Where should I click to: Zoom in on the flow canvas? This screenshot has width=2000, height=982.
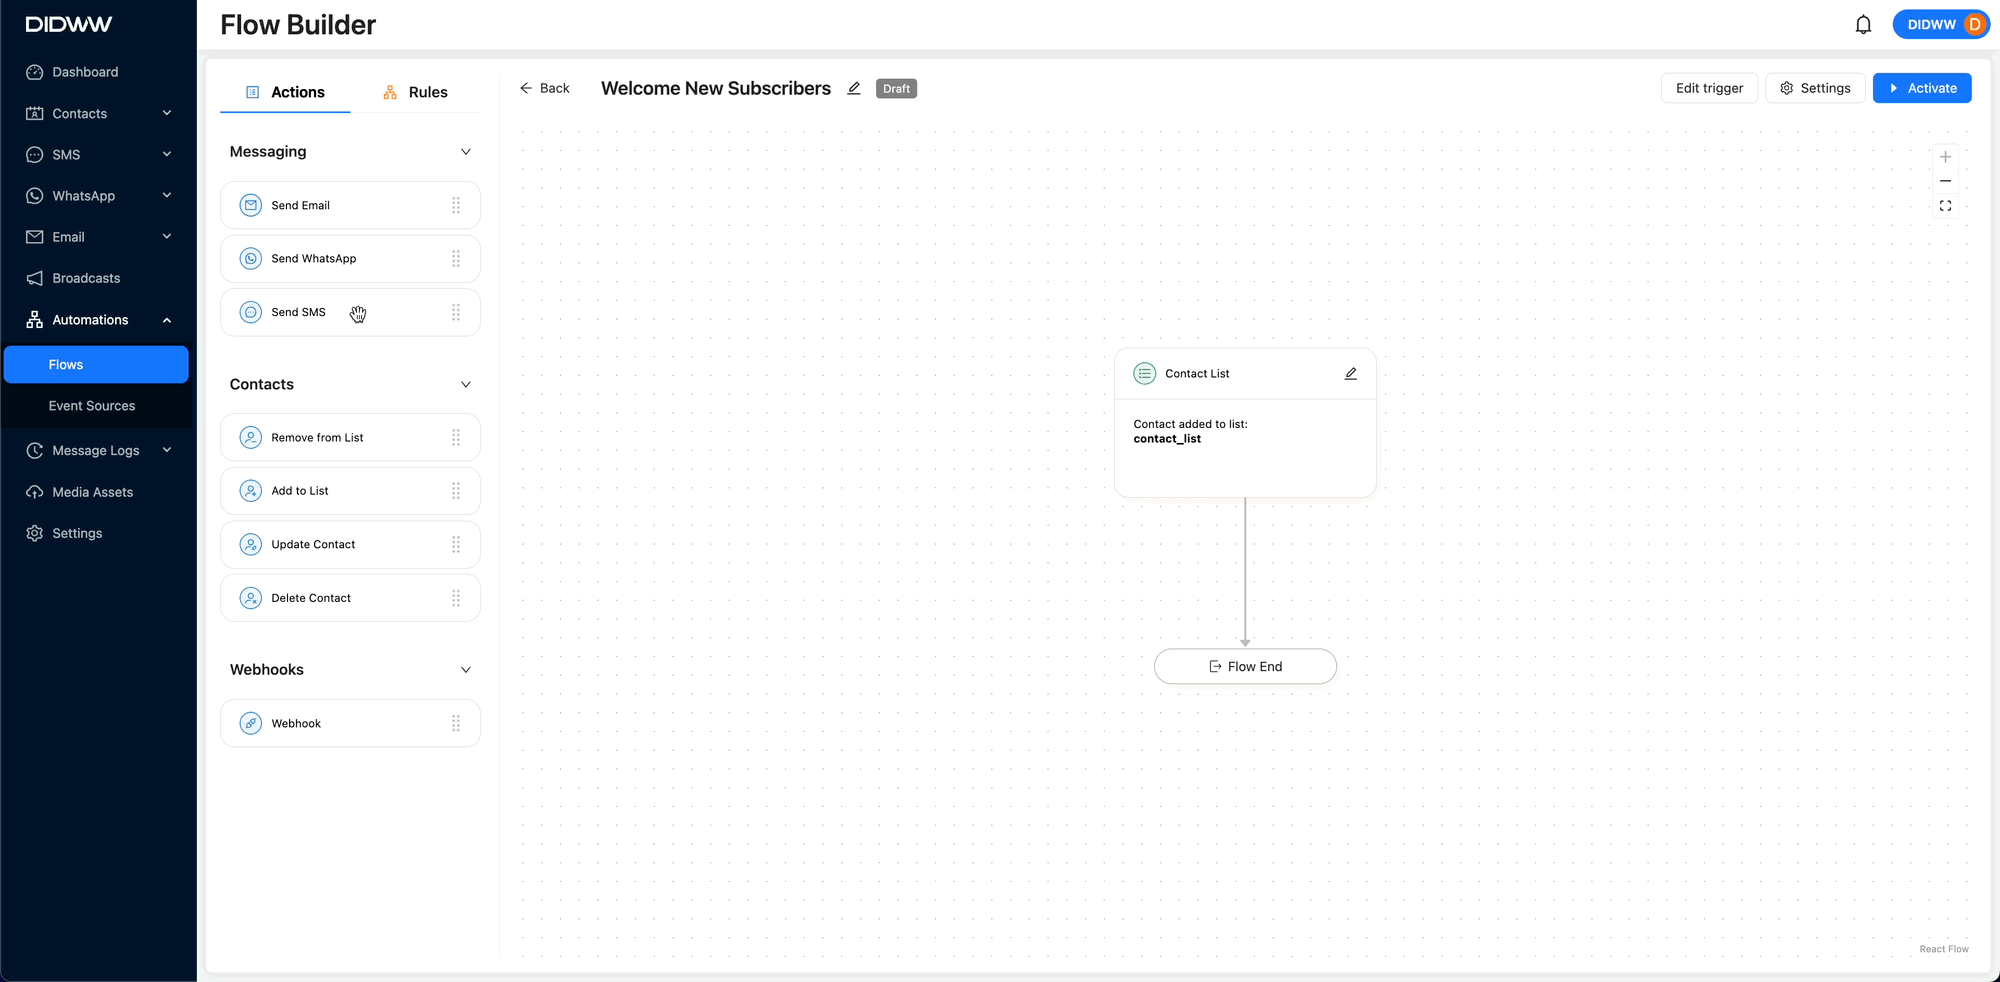[x=1945, y=157]
